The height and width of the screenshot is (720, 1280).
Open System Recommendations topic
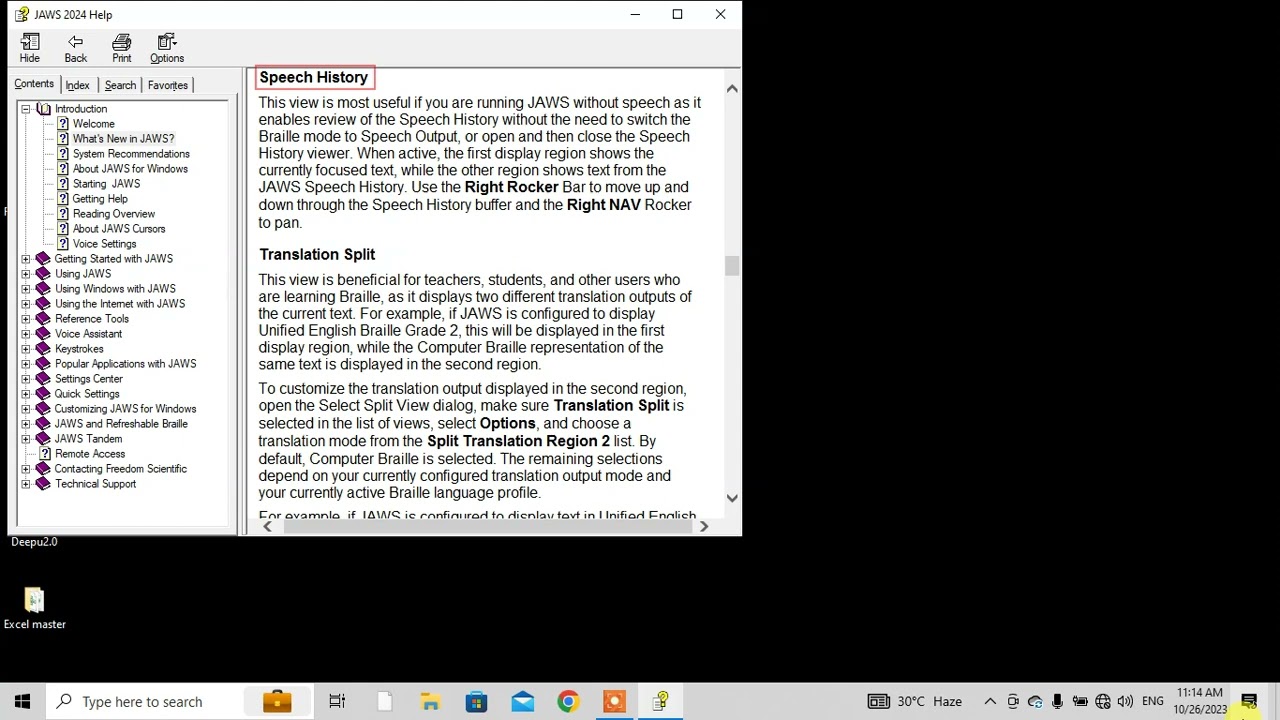[x=131, y=154]
